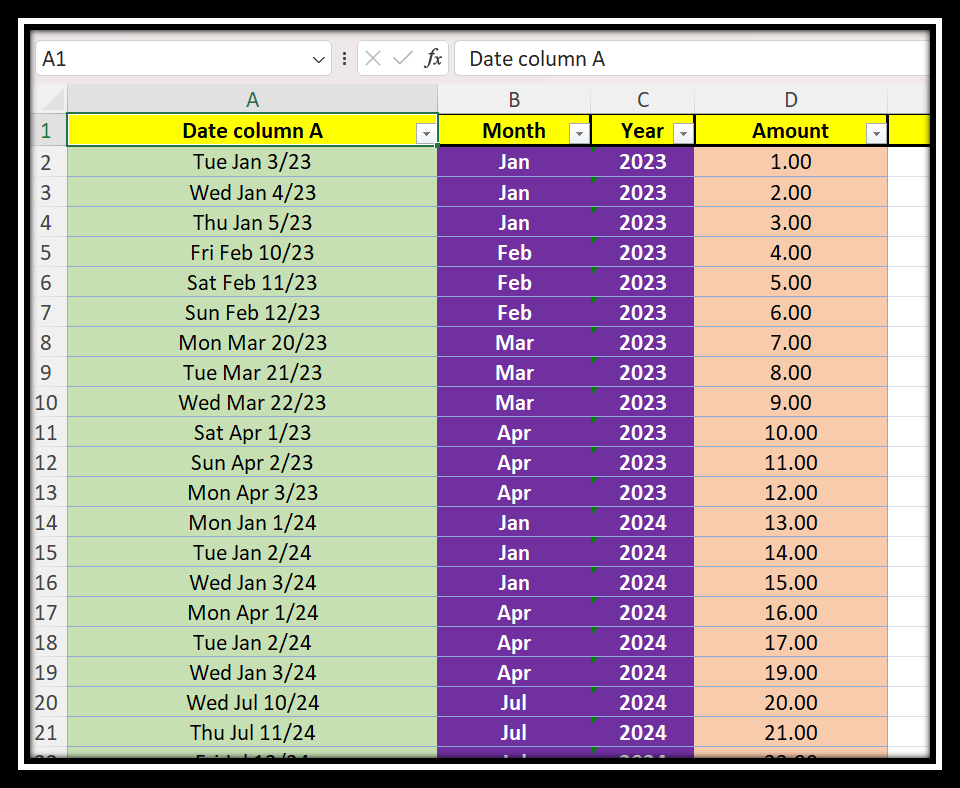
Task: Click the Amount cell 4.00
Action: [x=791, y=252]
